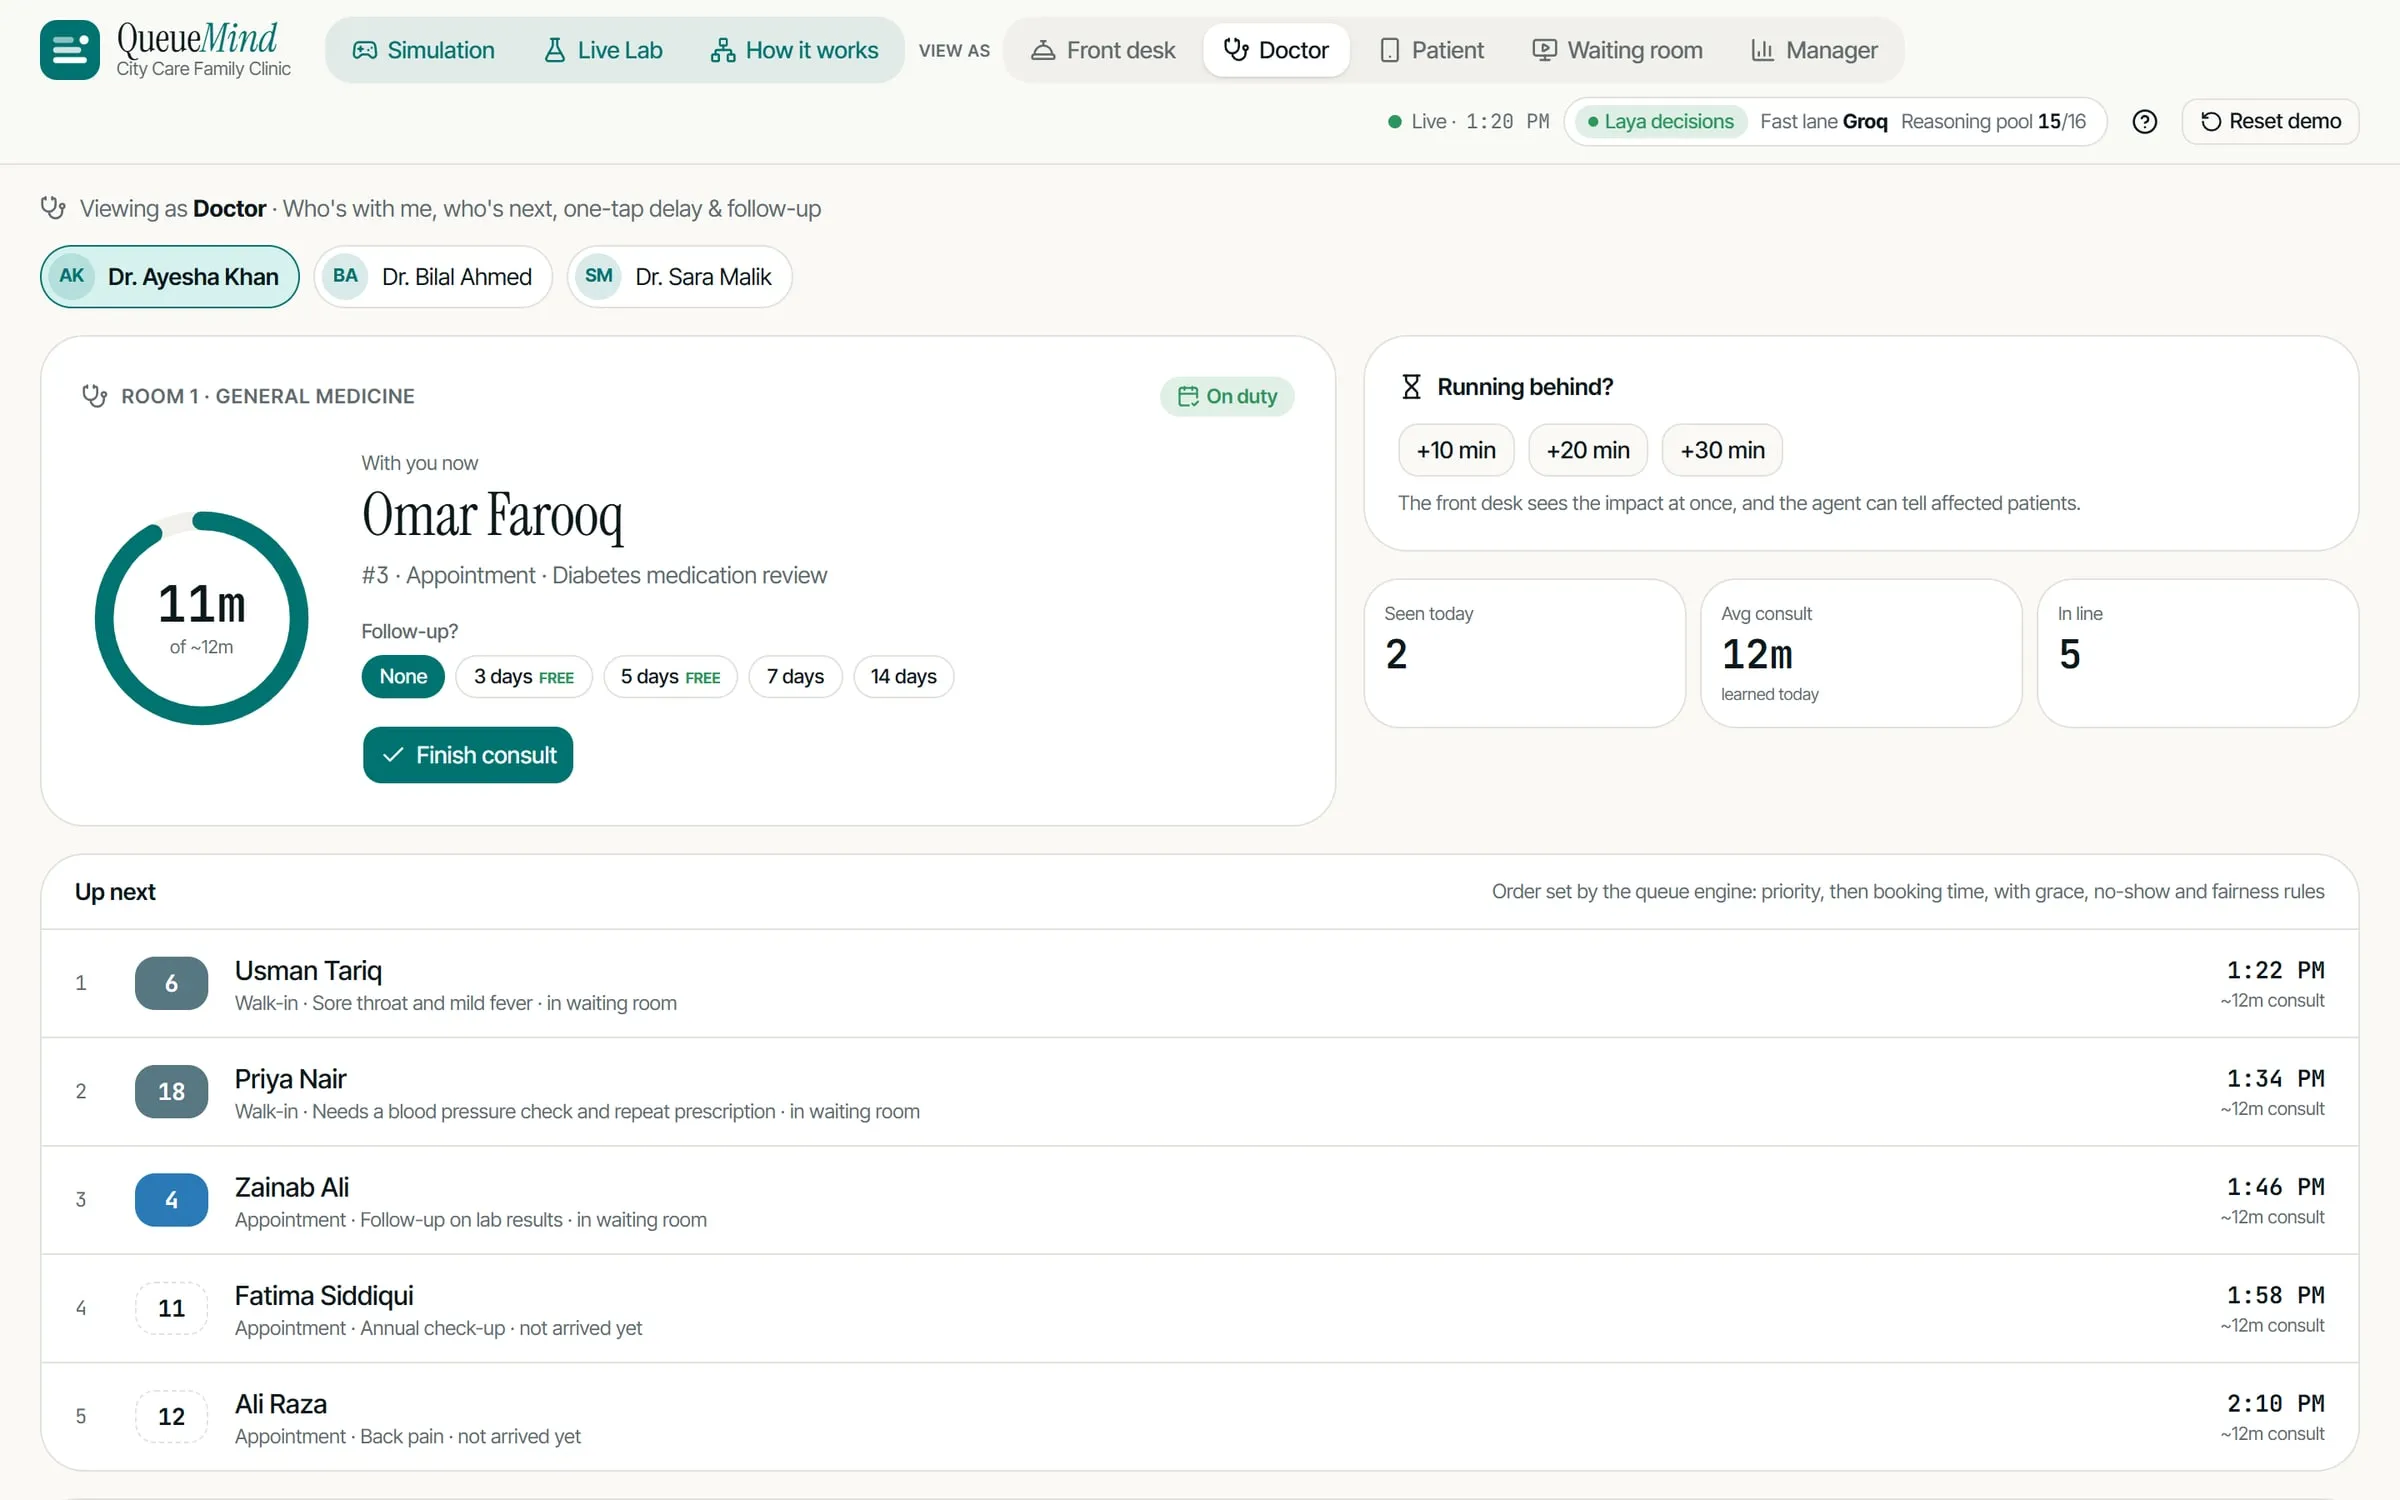The image size is (2400, 1500).
Task: Open the How it works page
Action: [794, 50]
